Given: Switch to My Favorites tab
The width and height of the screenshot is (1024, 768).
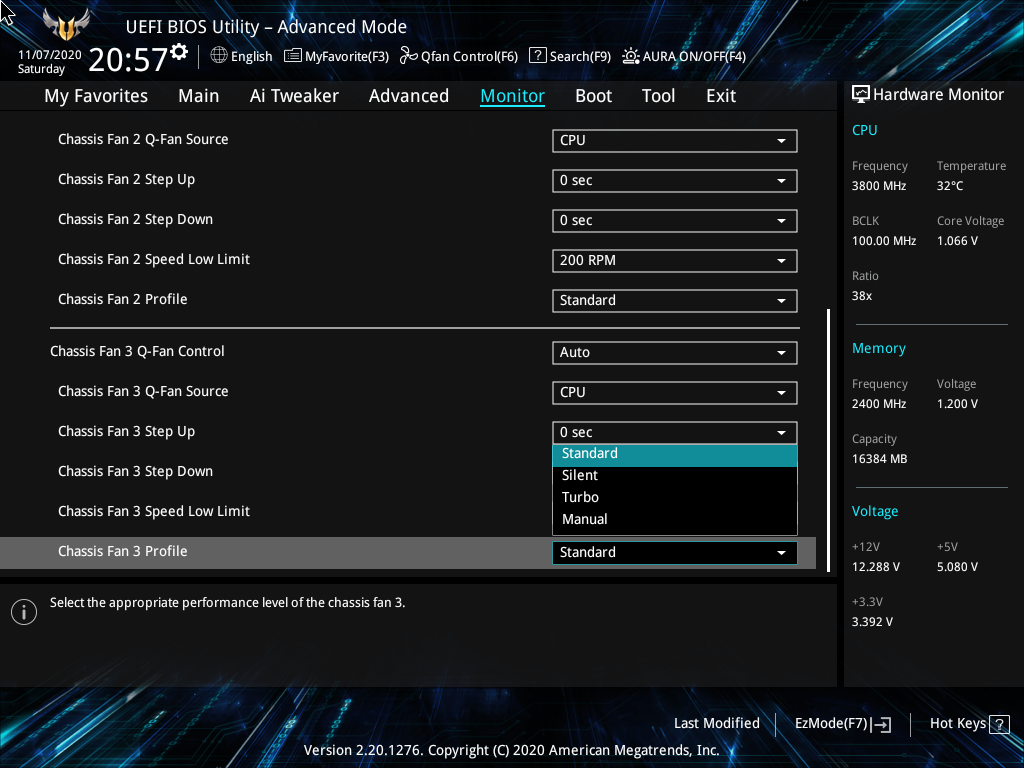Looking at the screenshot, I should (96, 96).
